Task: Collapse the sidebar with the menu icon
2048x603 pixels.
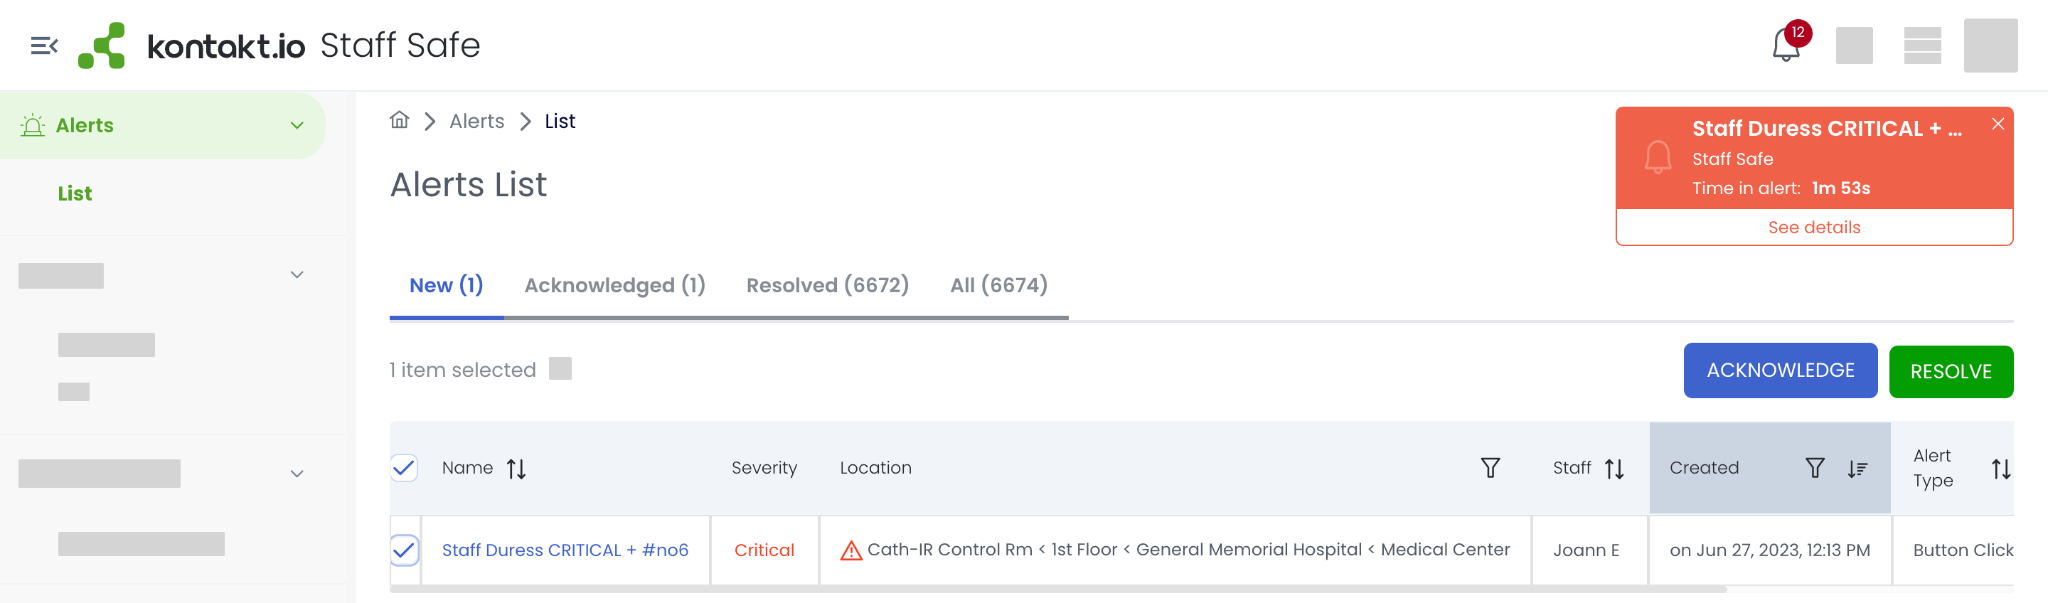Action: pyautogui.click(x=44, y=46)
